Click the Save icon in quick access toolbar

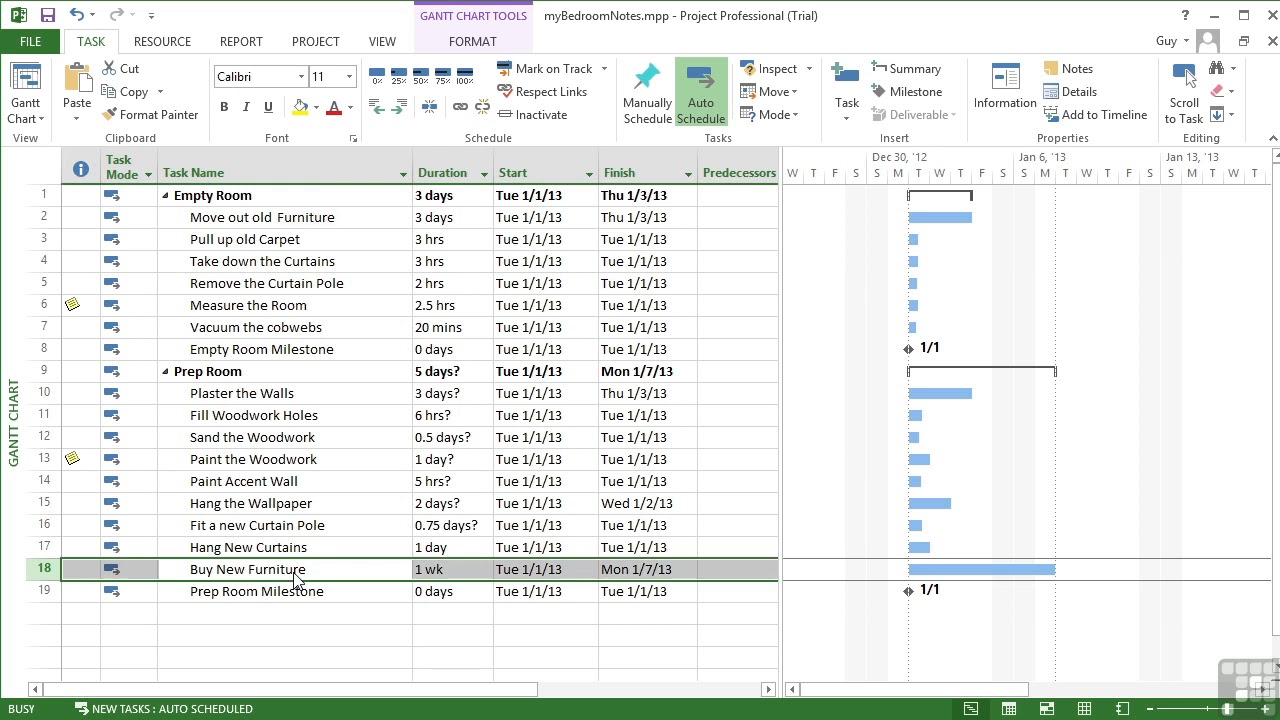(47, 15)
